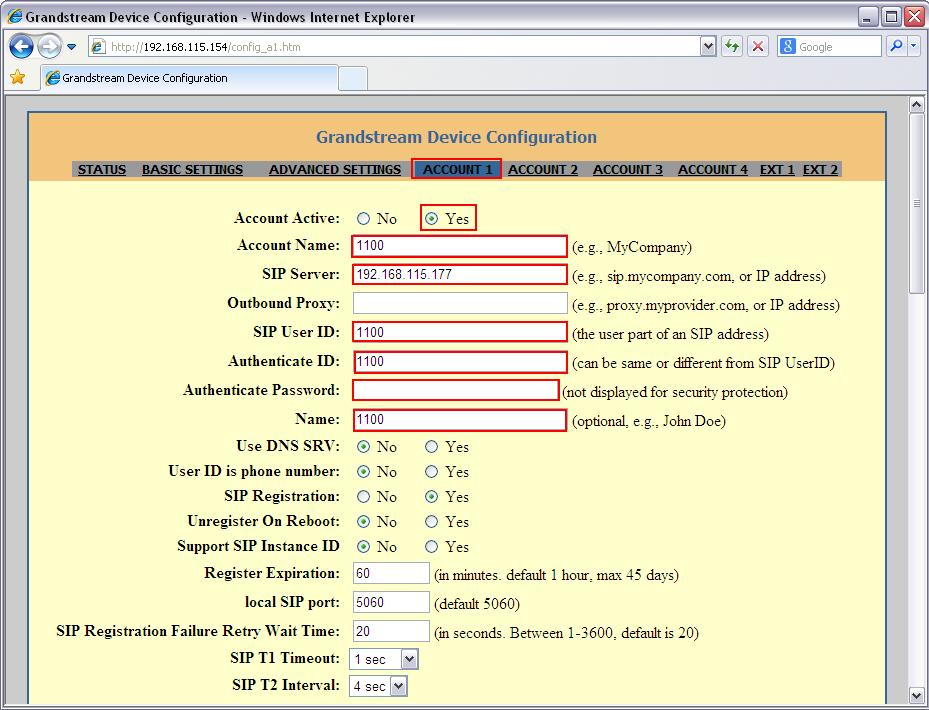Click the page icon in the address bar

pos(99,46)
